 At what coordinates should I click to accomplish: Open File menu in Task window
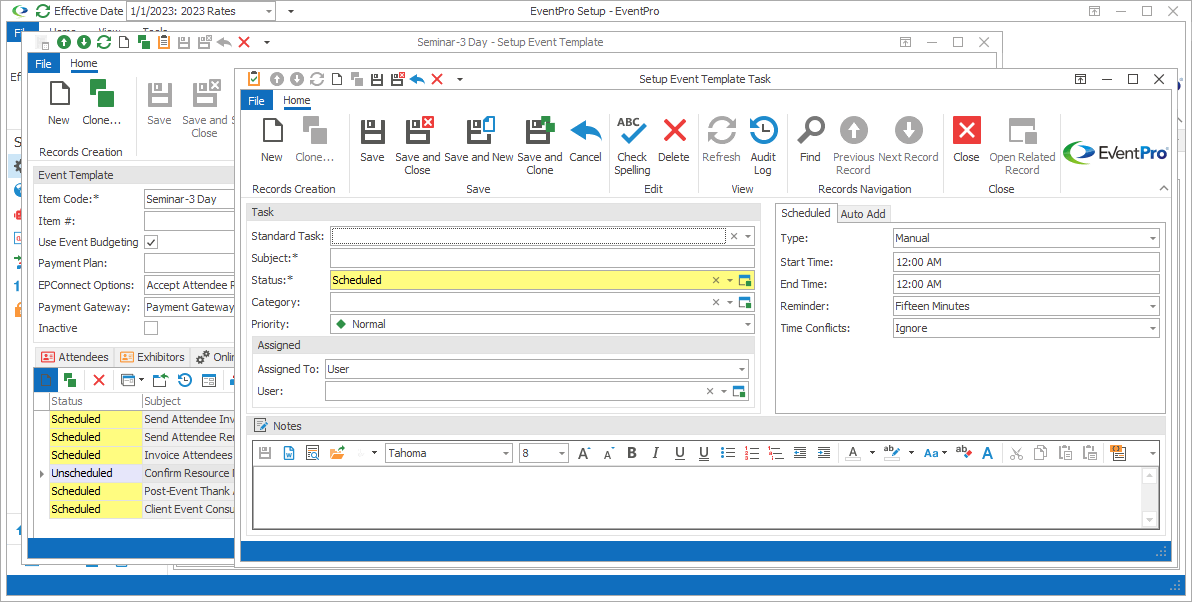coord(256,100)
